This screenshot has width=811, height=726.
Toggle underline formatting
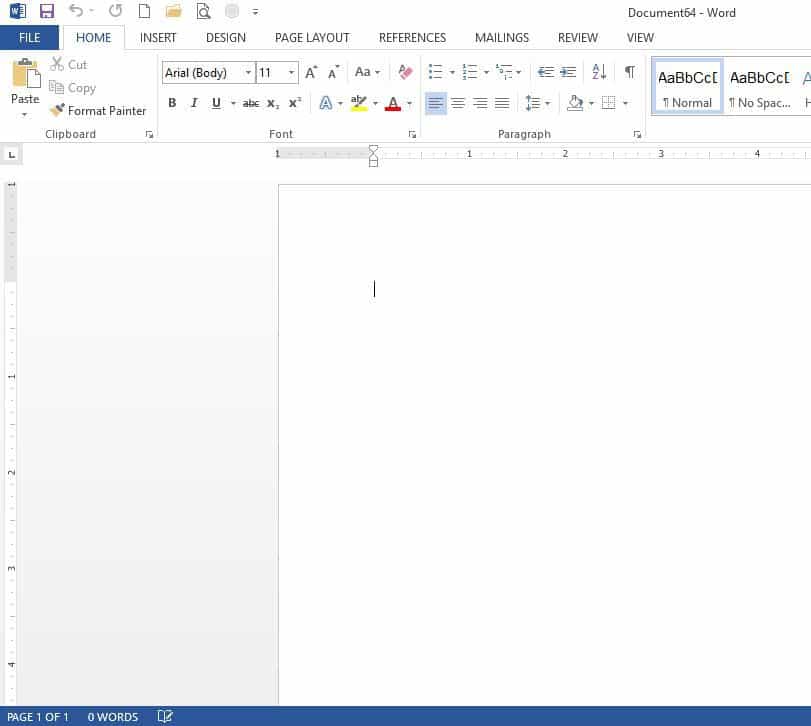[x=216, y=103]
